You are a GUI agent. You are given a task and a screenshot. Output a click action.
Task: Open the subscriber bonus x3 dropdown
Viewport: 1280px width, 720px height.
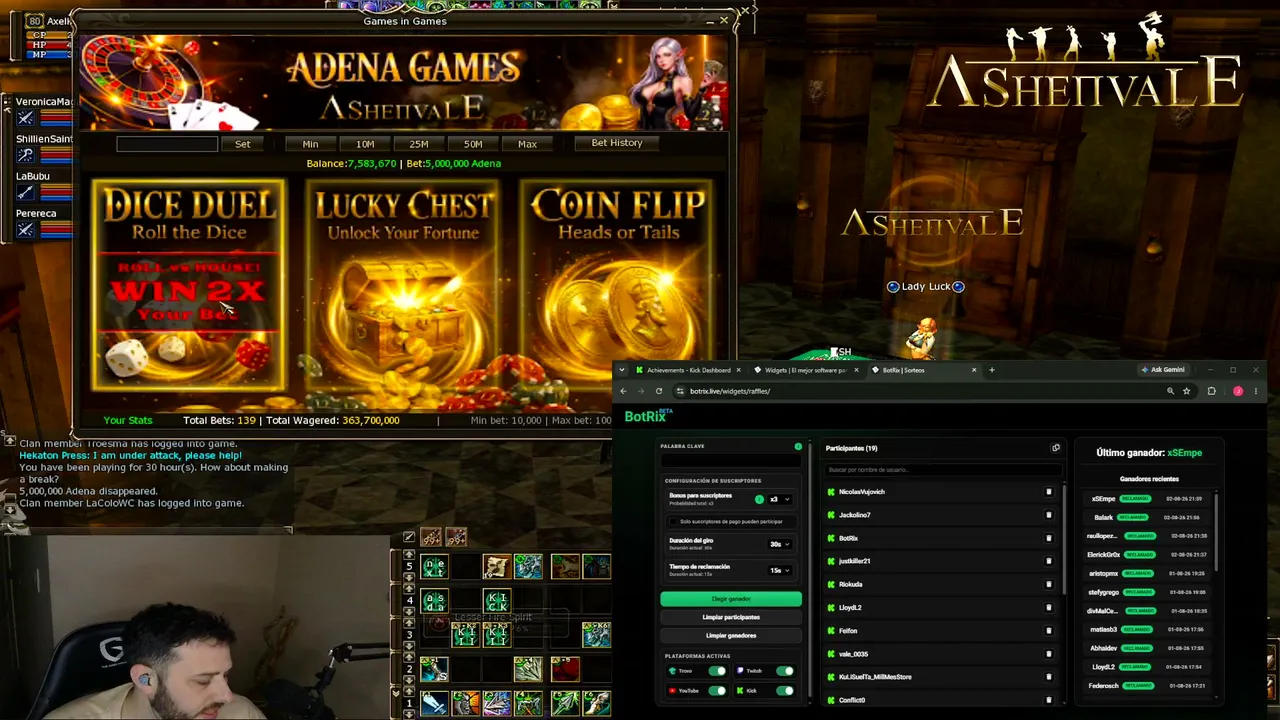[778, 499]
